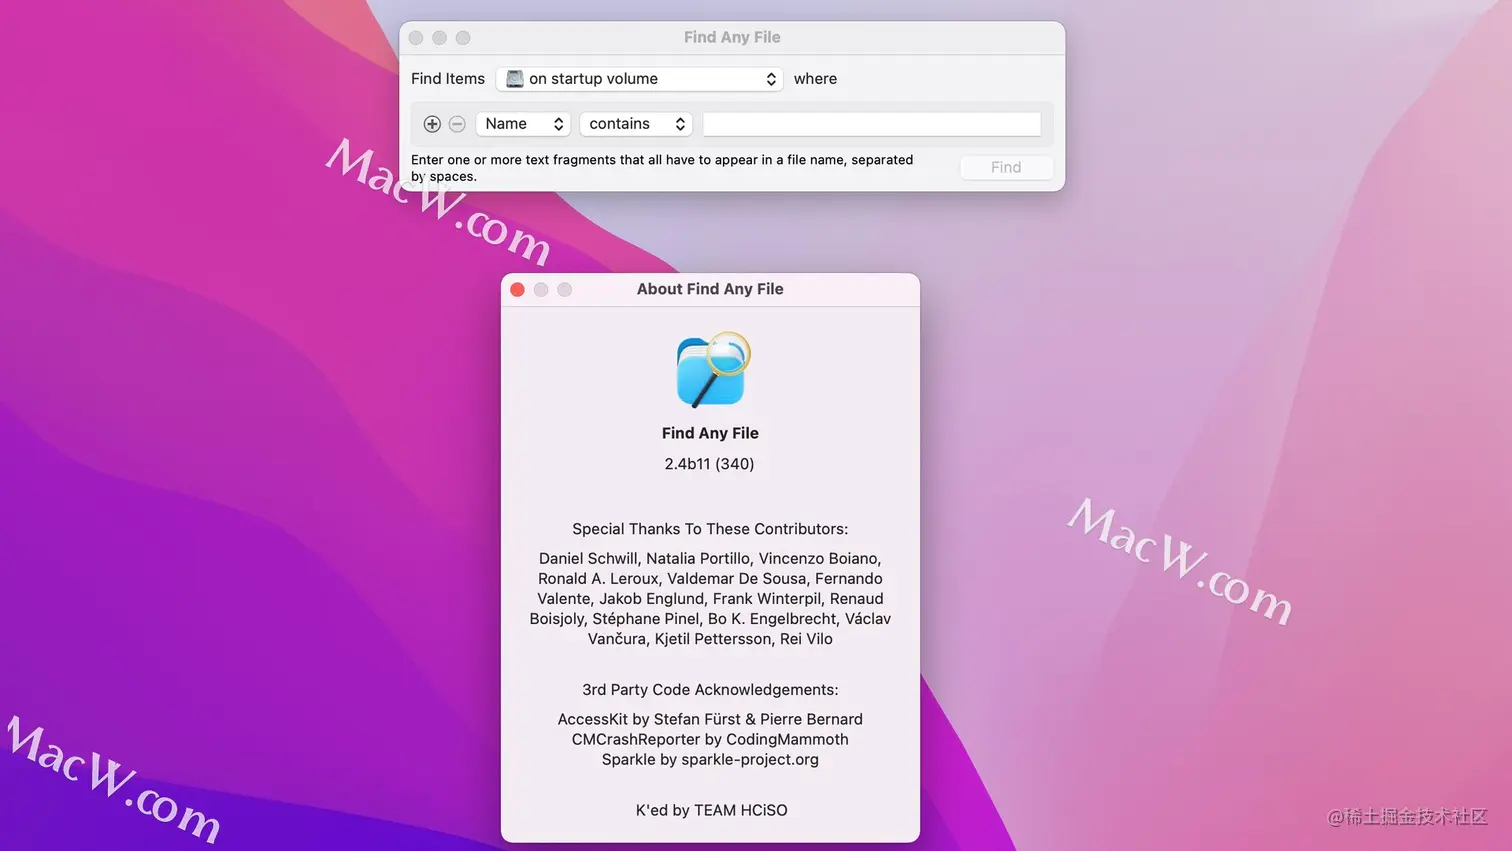
Task: Click the 'Find Any File' window title bar
Action: point(732,38)
